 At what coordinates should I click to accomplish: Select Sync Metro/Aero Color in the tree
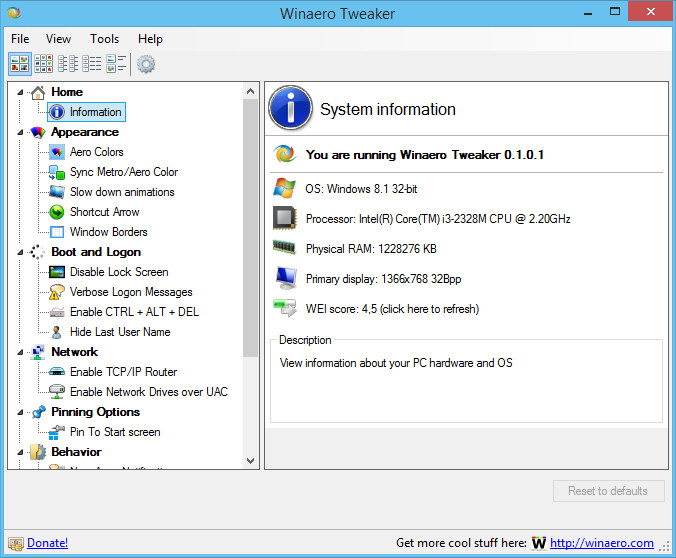tap(123, 172)
